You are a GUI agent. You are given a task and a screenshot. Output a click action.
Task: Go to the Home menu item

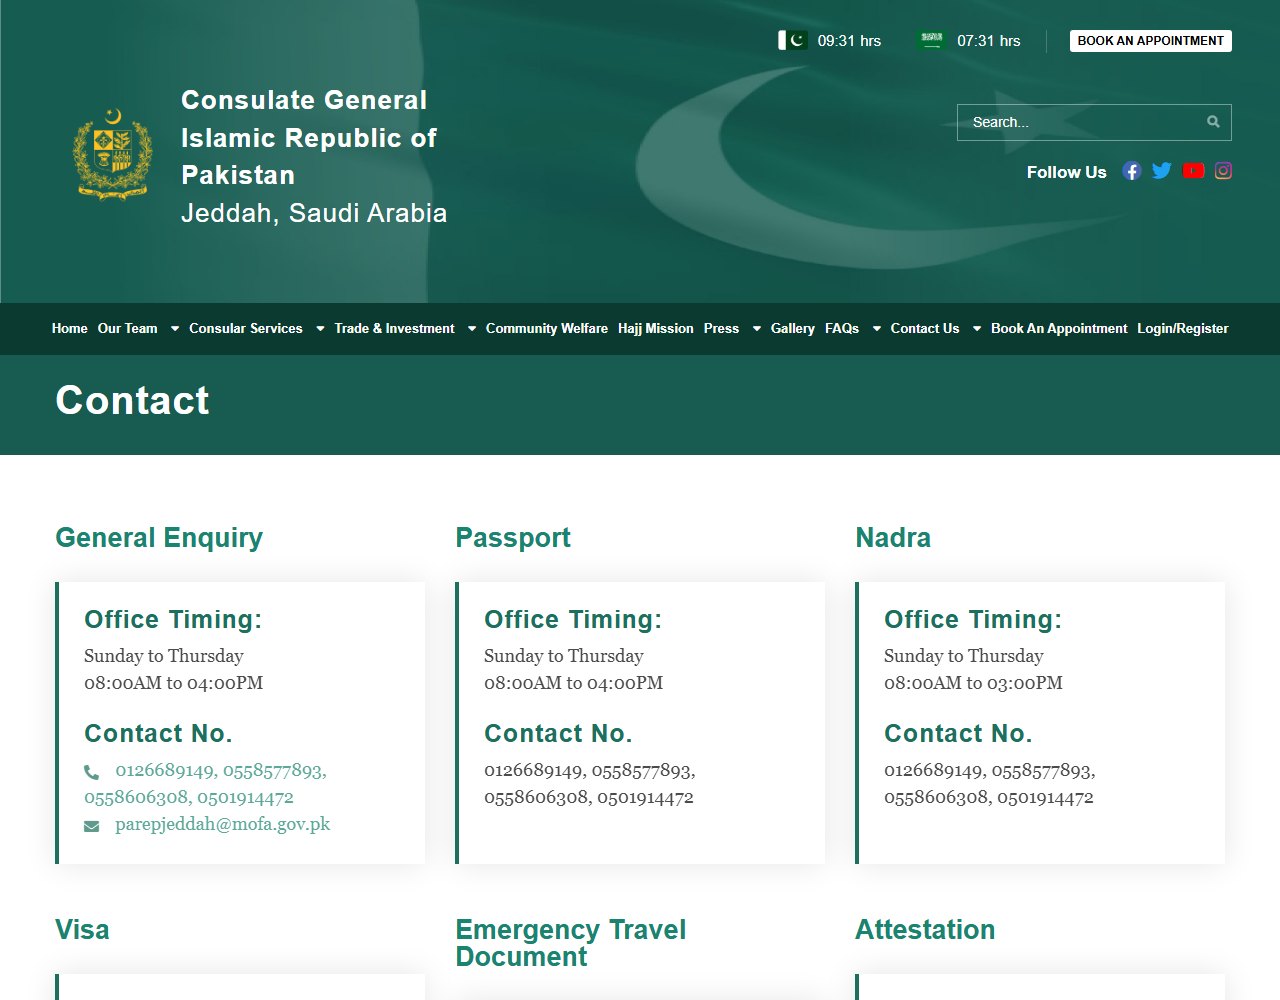coord(70,328)
